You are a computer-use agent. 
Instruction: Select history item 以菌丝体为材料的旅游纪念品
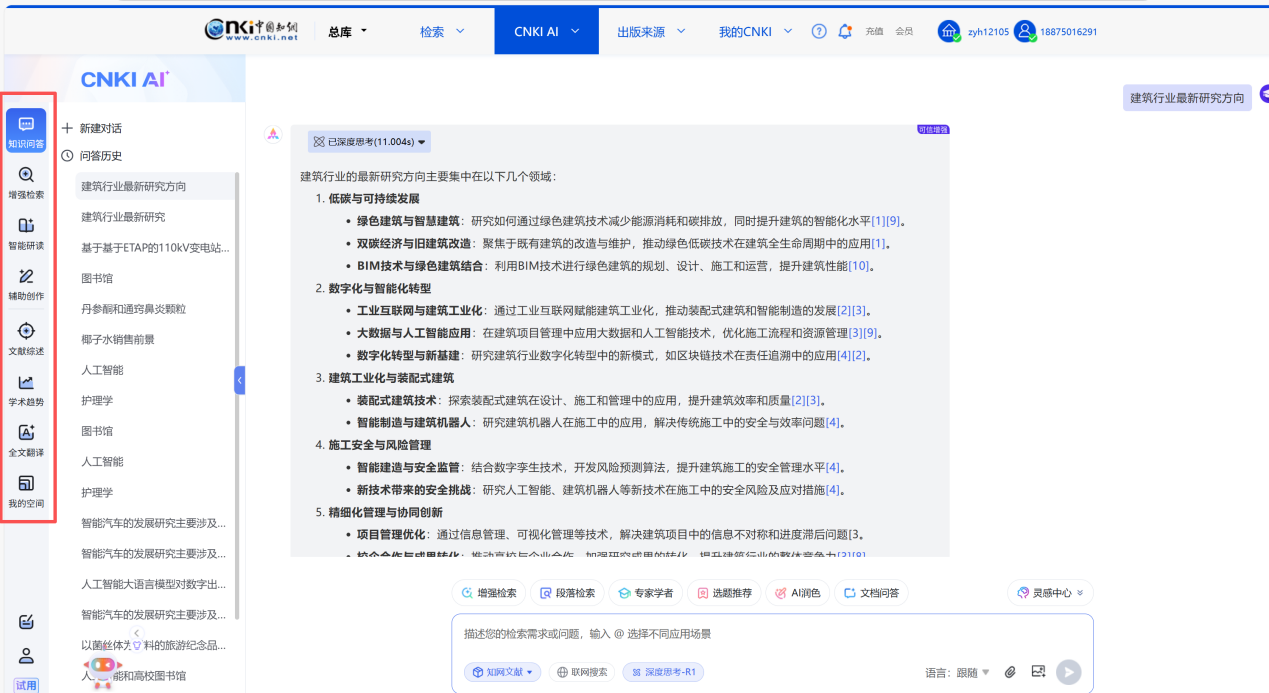(155, 645)
